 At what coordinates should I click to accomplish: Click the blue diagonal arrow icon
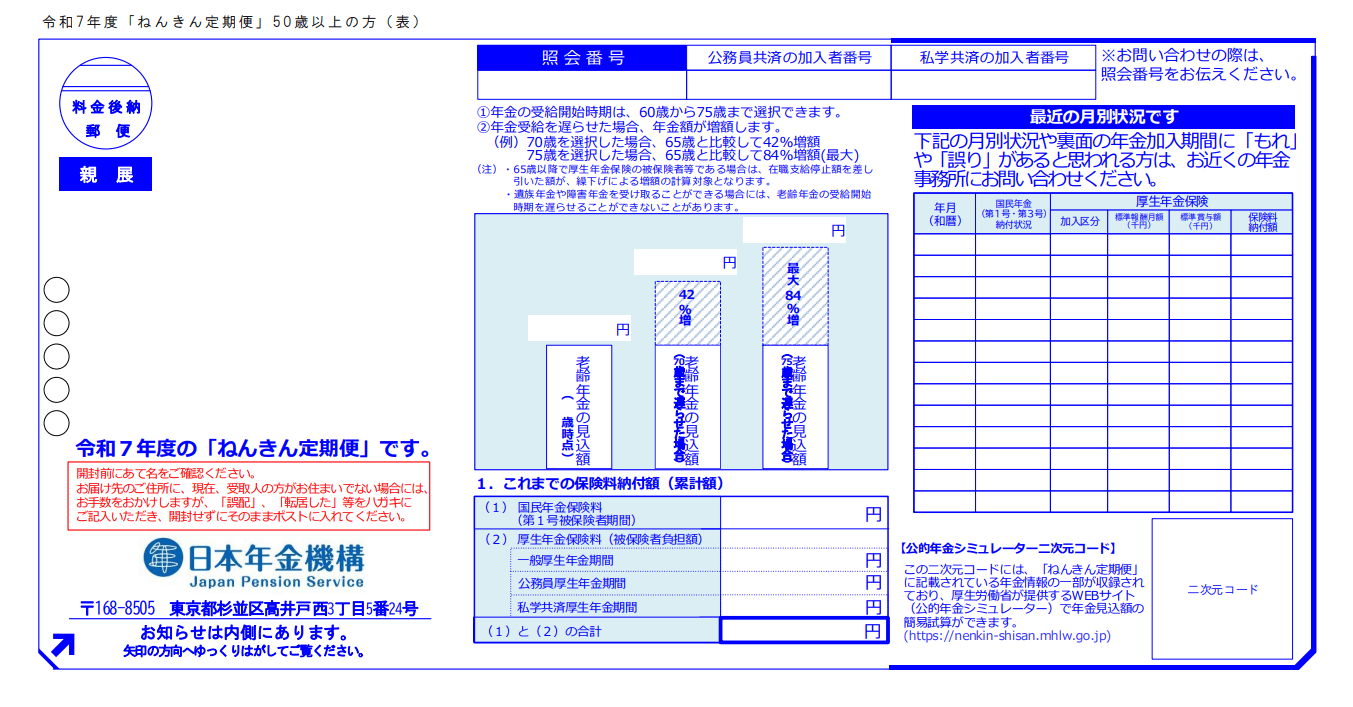[x=63, y=645]
